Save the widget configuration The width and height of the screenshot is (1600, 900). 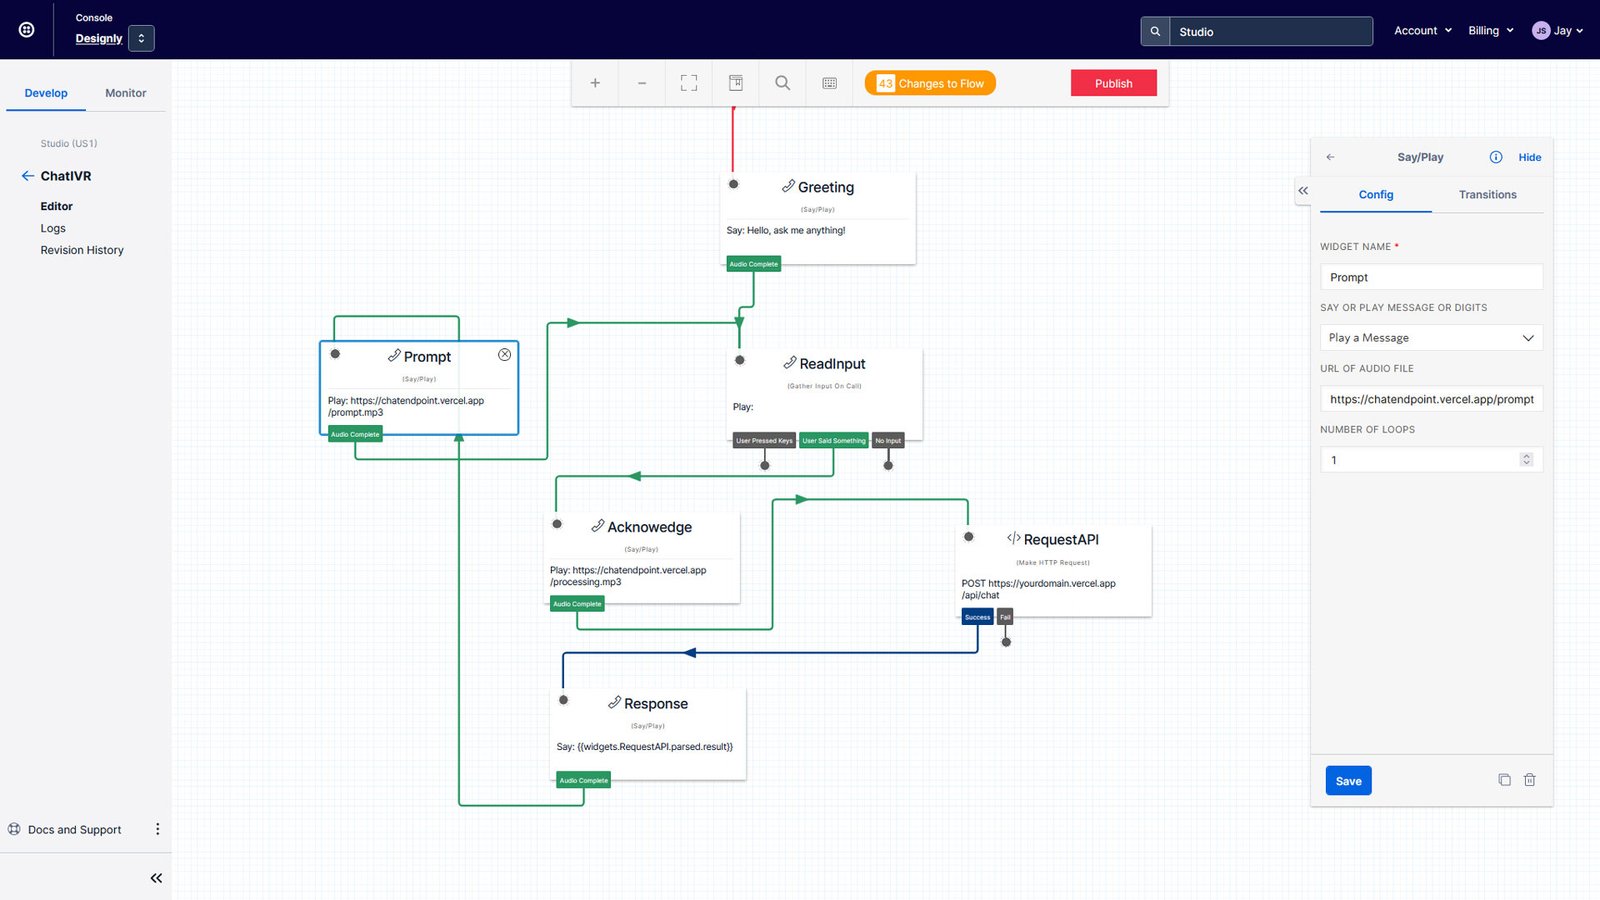(x=1348, y=781)
